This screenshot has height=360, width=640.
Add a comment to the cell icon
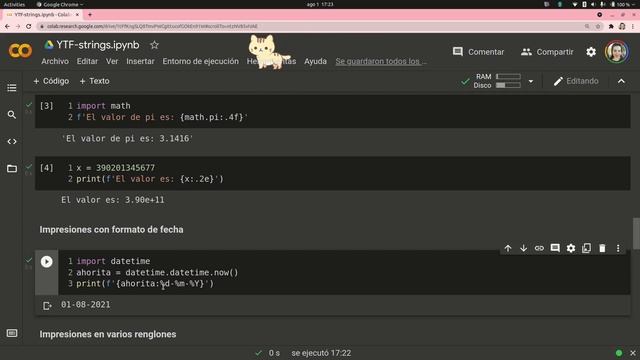click(555, 248)
